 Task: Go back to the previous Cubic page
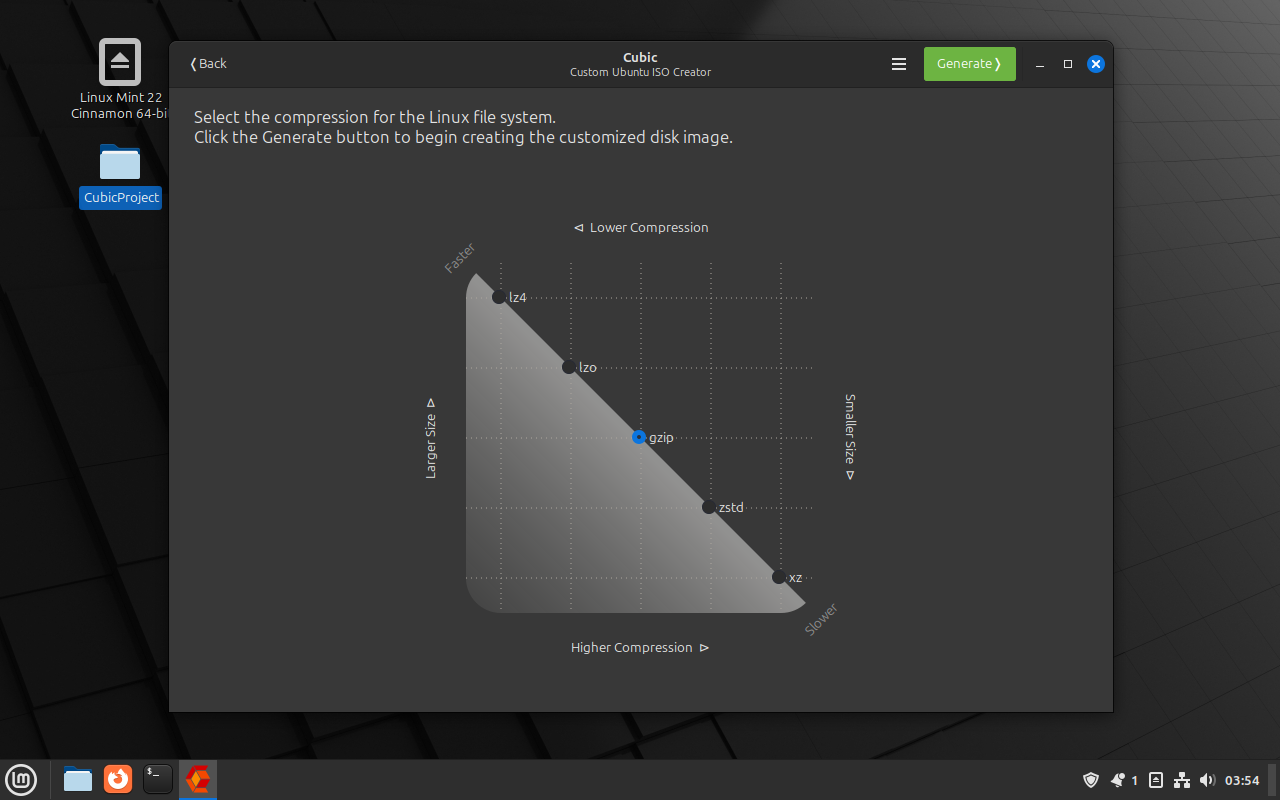pos(209,64)
